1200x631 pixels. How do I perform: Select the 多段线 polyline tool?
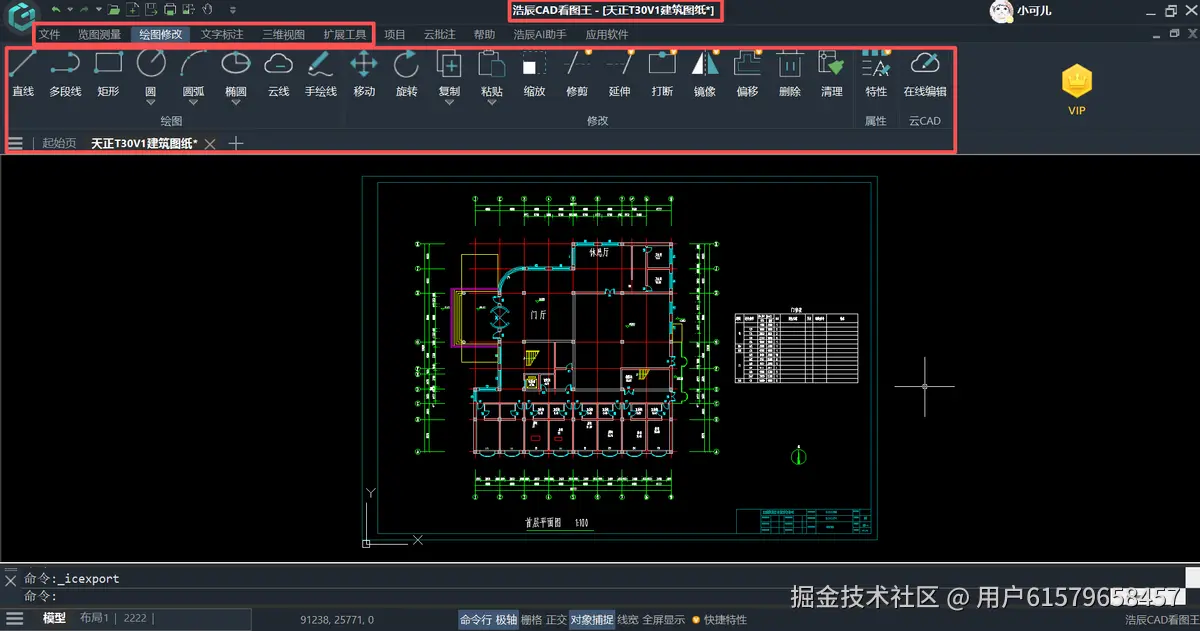65,73
